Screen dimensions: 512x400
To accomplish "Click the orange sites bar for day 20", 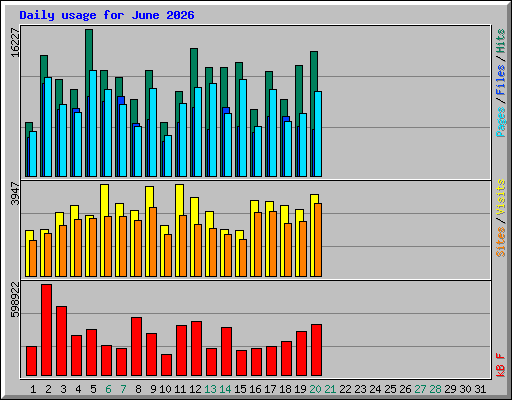I will coord(318,240).
